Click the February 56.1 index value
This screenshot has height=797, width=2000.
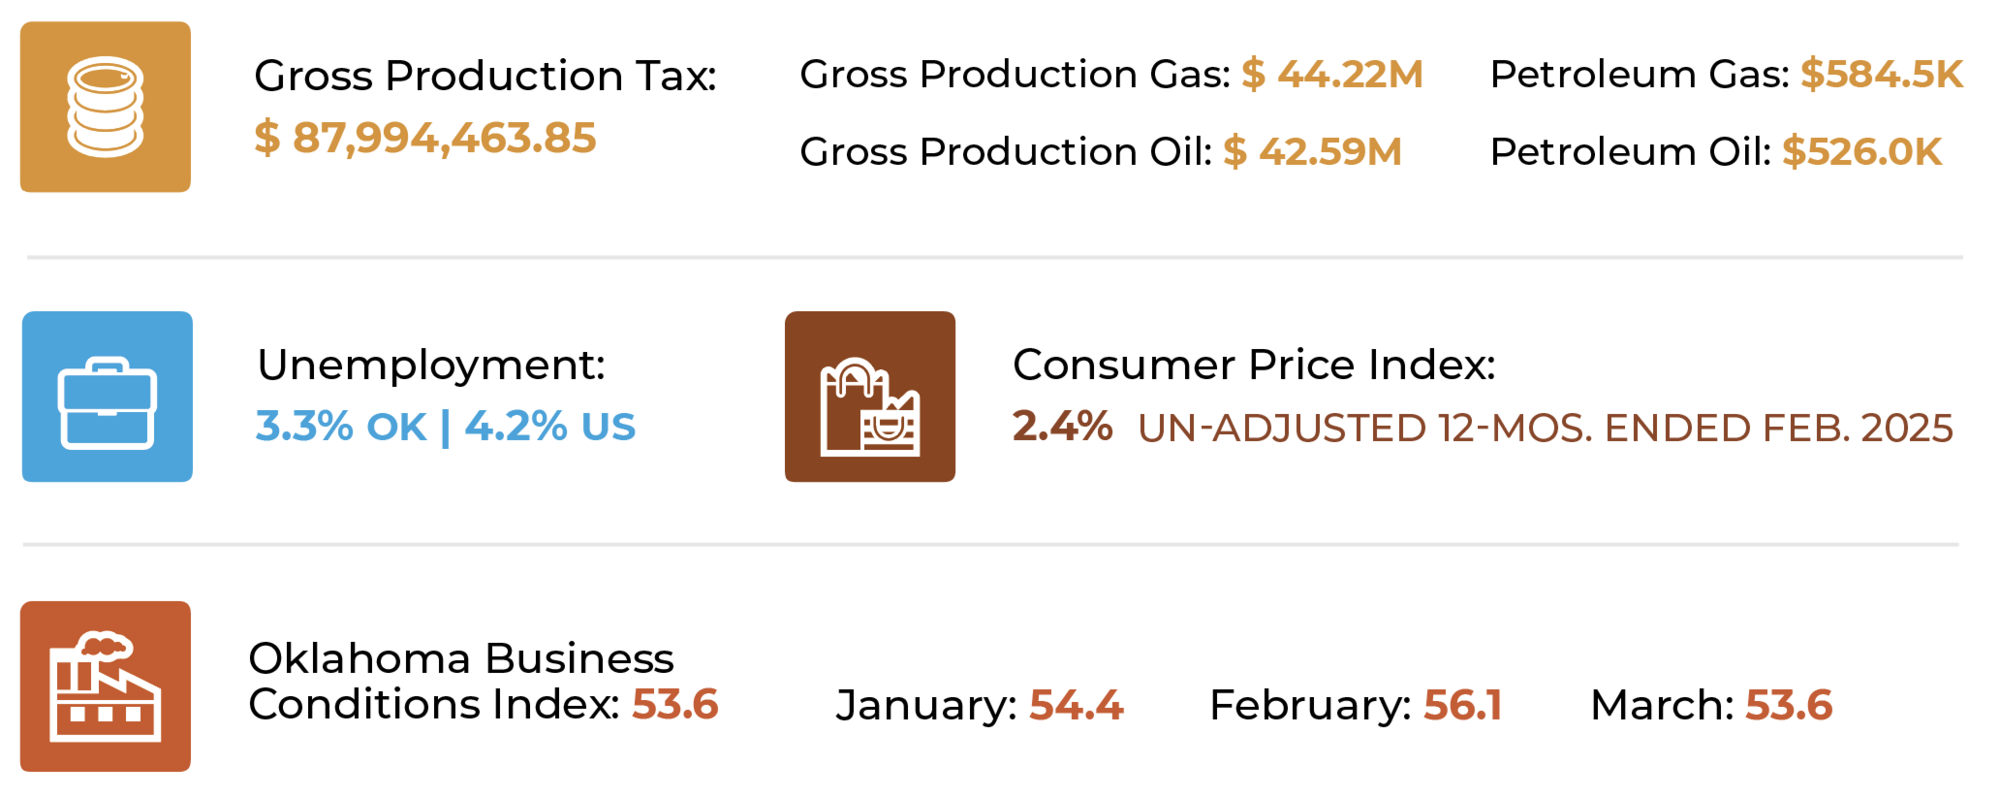[1462, 705]
